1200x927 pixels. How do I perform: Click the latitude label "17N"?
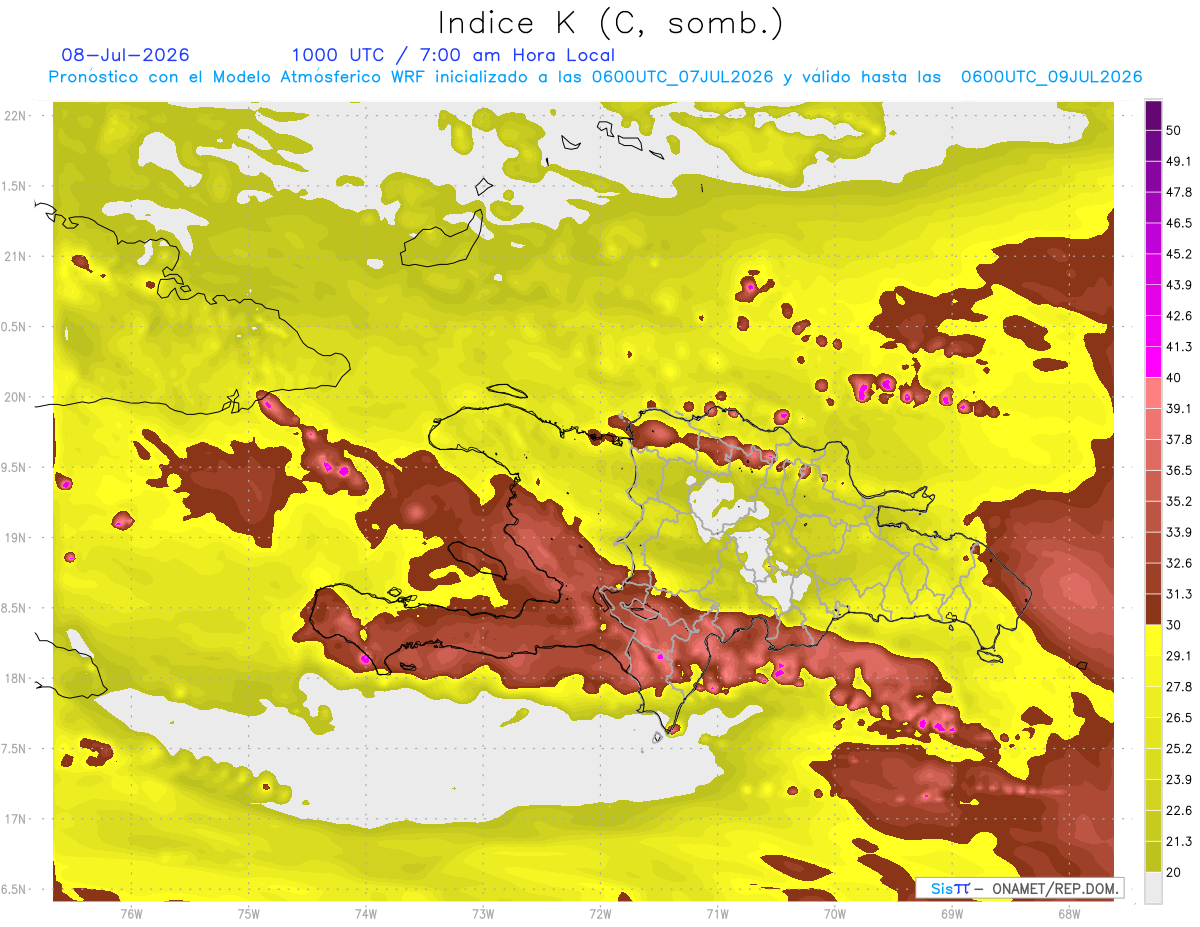[x=16, y=820]
